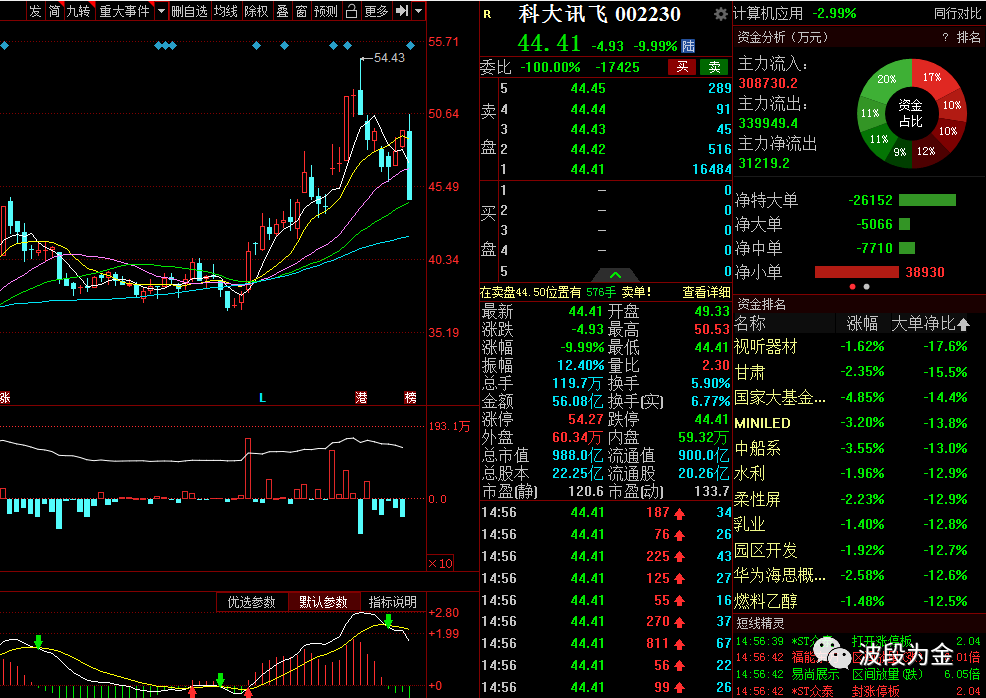The image size is (986, 698).
Task: Click the first green MACD sell arrow
Action: click(39, 641)
